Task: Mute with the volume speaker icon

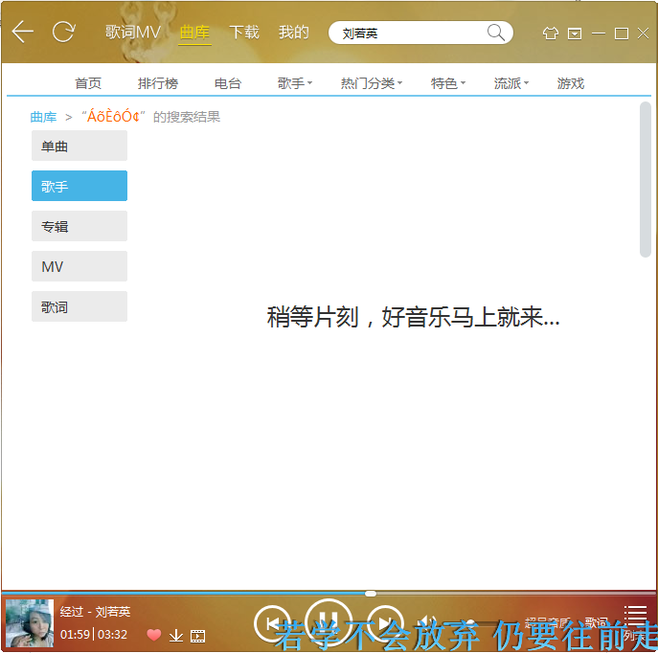Action: tap(428, 622)
